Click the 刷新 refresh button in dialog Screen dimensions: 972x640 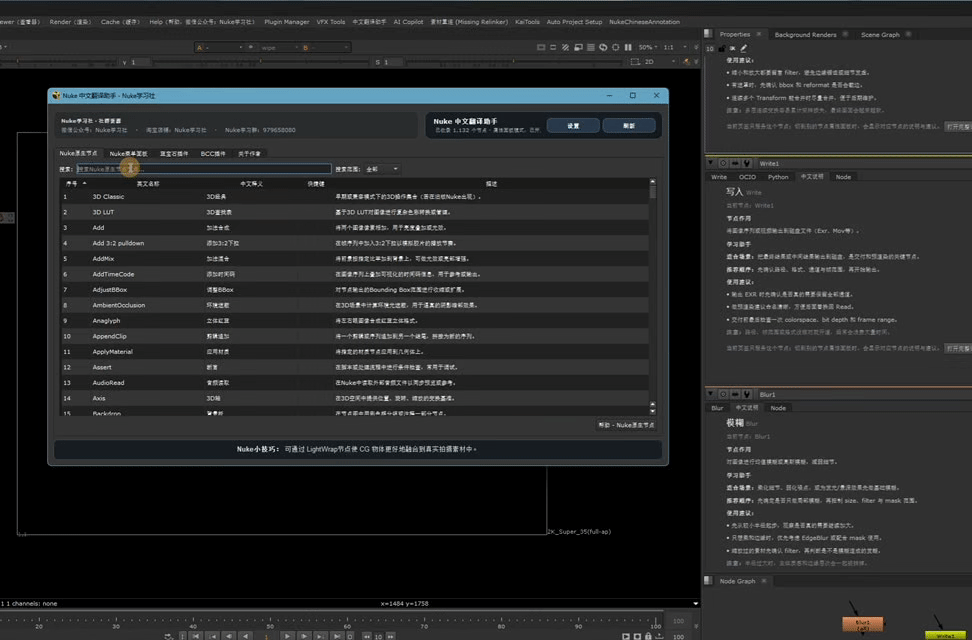629,126
